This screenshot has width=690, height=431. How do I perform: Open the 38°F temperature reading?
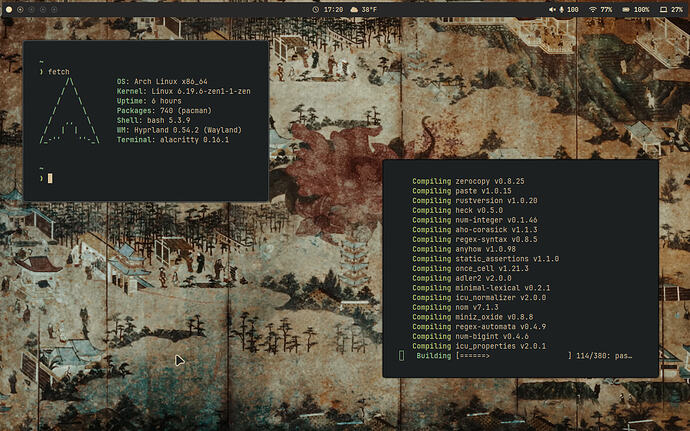[x=369, y=9]
